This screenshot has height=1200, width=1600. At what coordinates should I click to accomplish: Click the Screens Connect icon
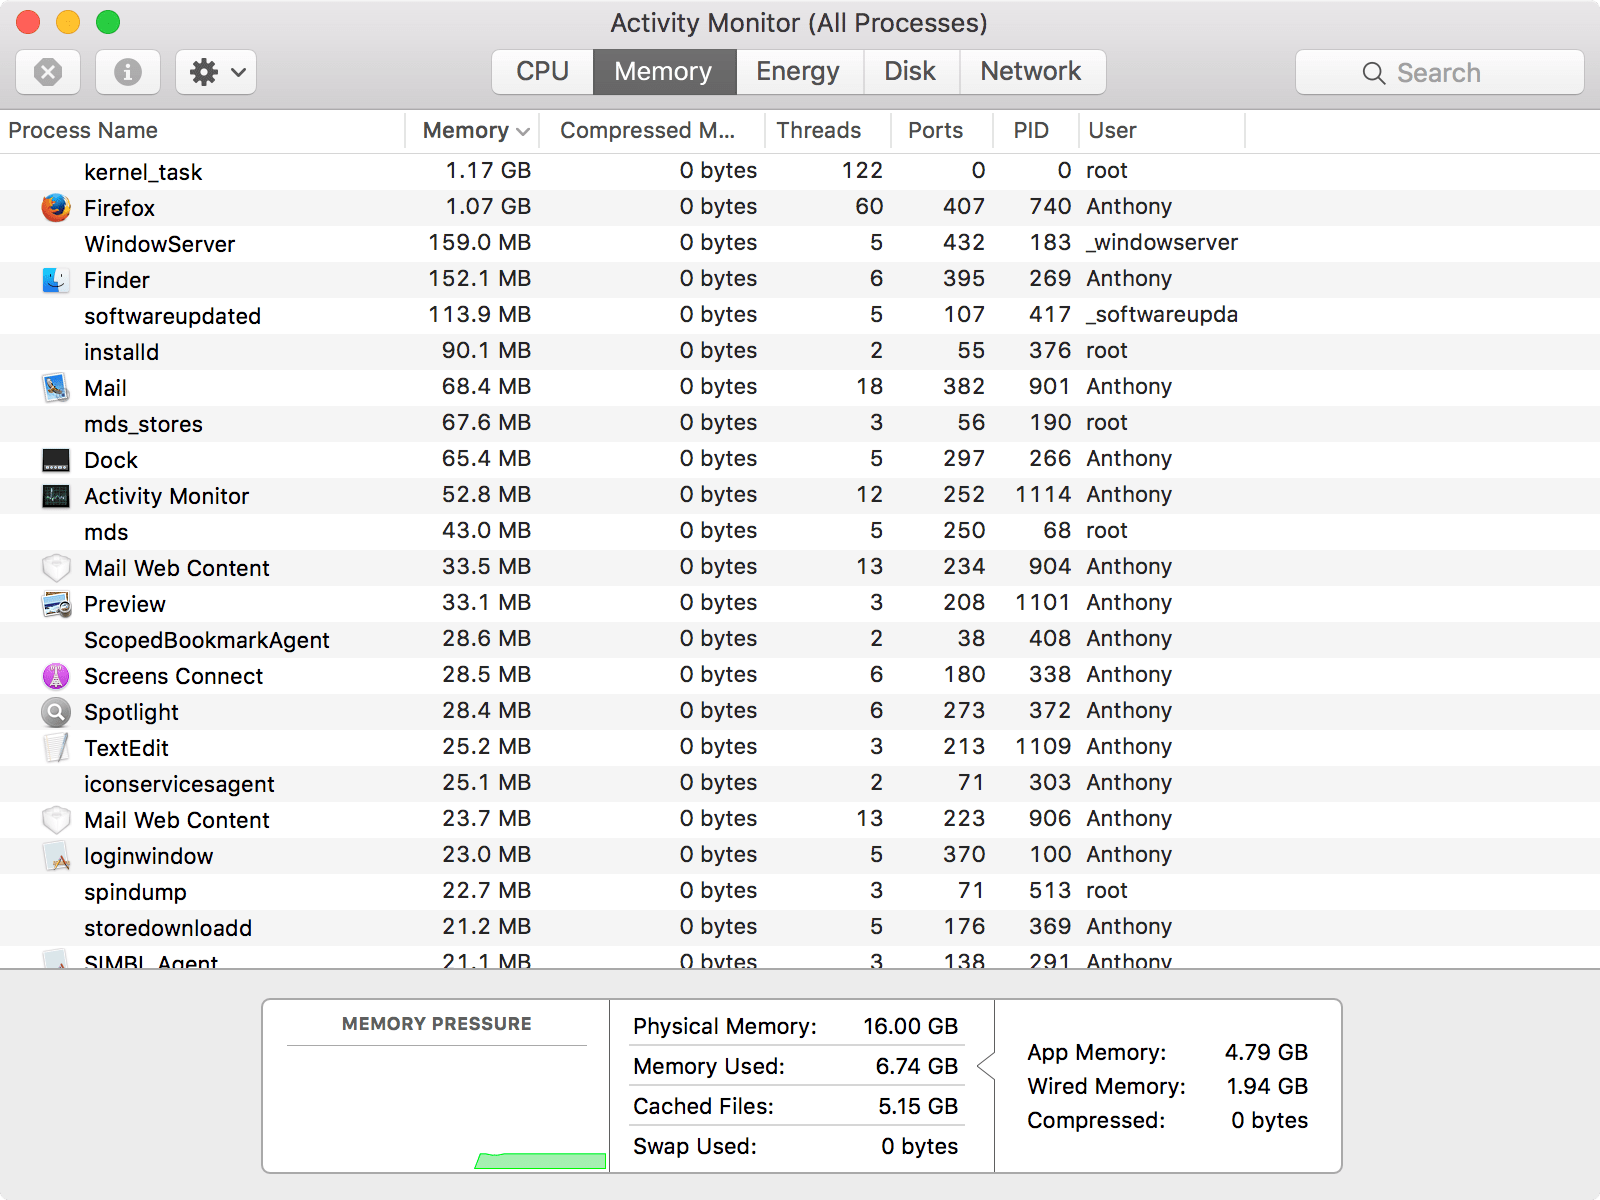tap(56, 675)
